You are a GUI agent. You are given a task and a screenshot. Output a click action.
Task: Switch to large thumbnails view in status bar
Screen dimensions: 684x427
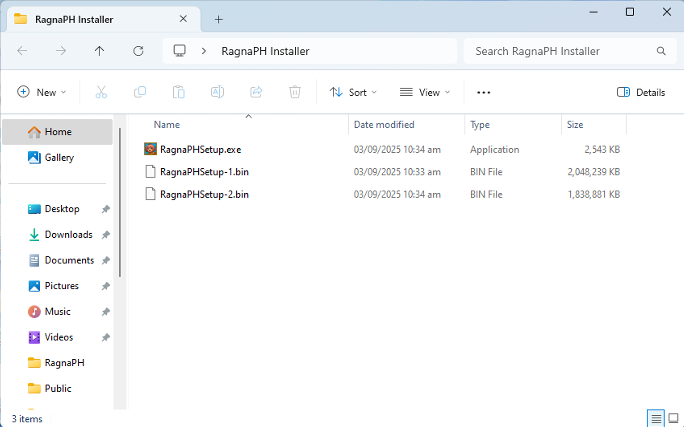pyautogui.click(x=673, y=418)
